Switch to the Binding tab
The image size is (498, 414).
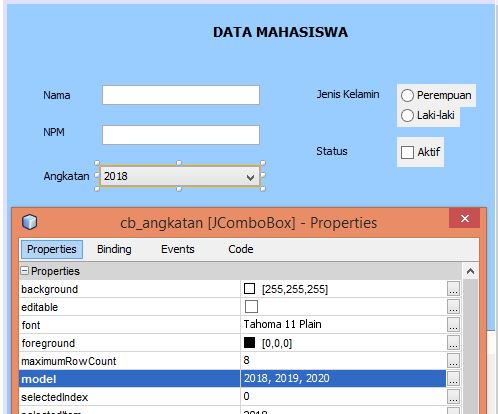click(114, 249)
